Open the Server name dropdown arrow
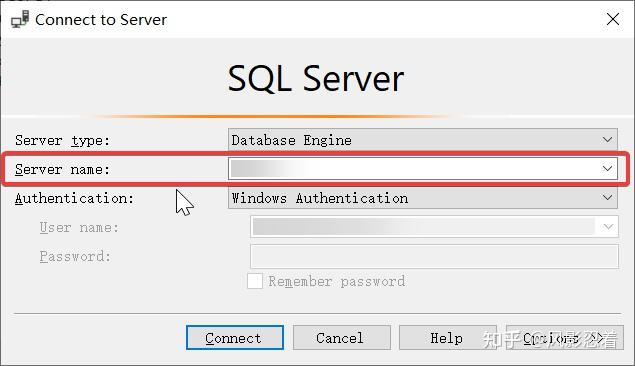The width and height of the screenshot is (635, 366). click(x=607, y=168)
